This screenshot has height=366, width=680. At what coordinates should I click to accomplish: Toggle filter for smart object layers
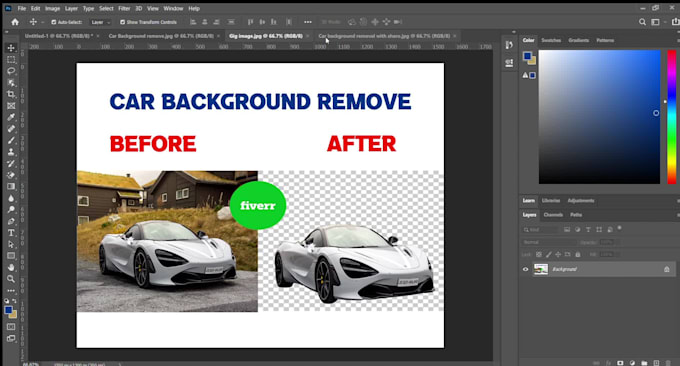610,229
